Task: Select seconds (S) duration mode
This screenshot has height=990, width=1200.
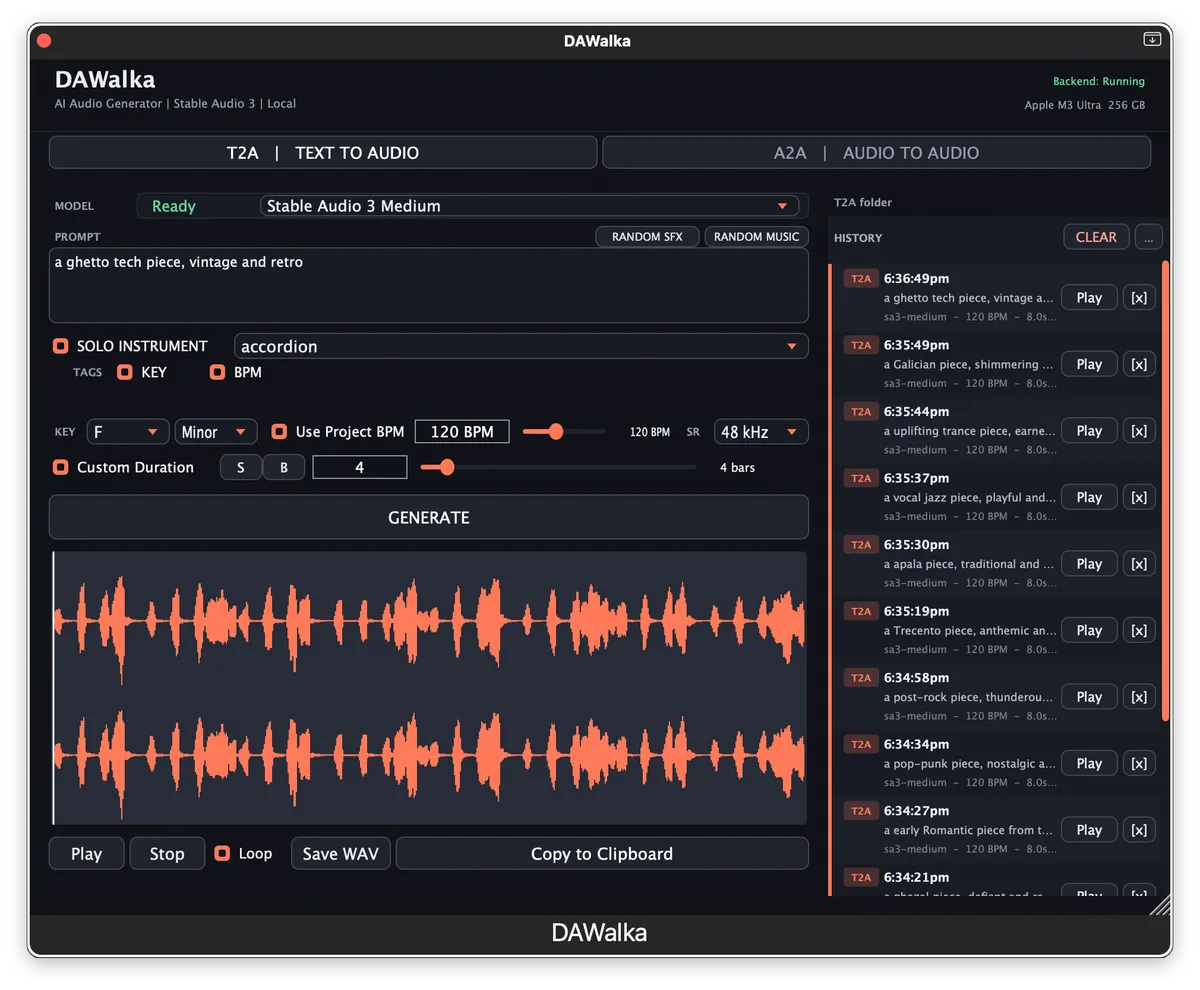Action: coord(241,467)
